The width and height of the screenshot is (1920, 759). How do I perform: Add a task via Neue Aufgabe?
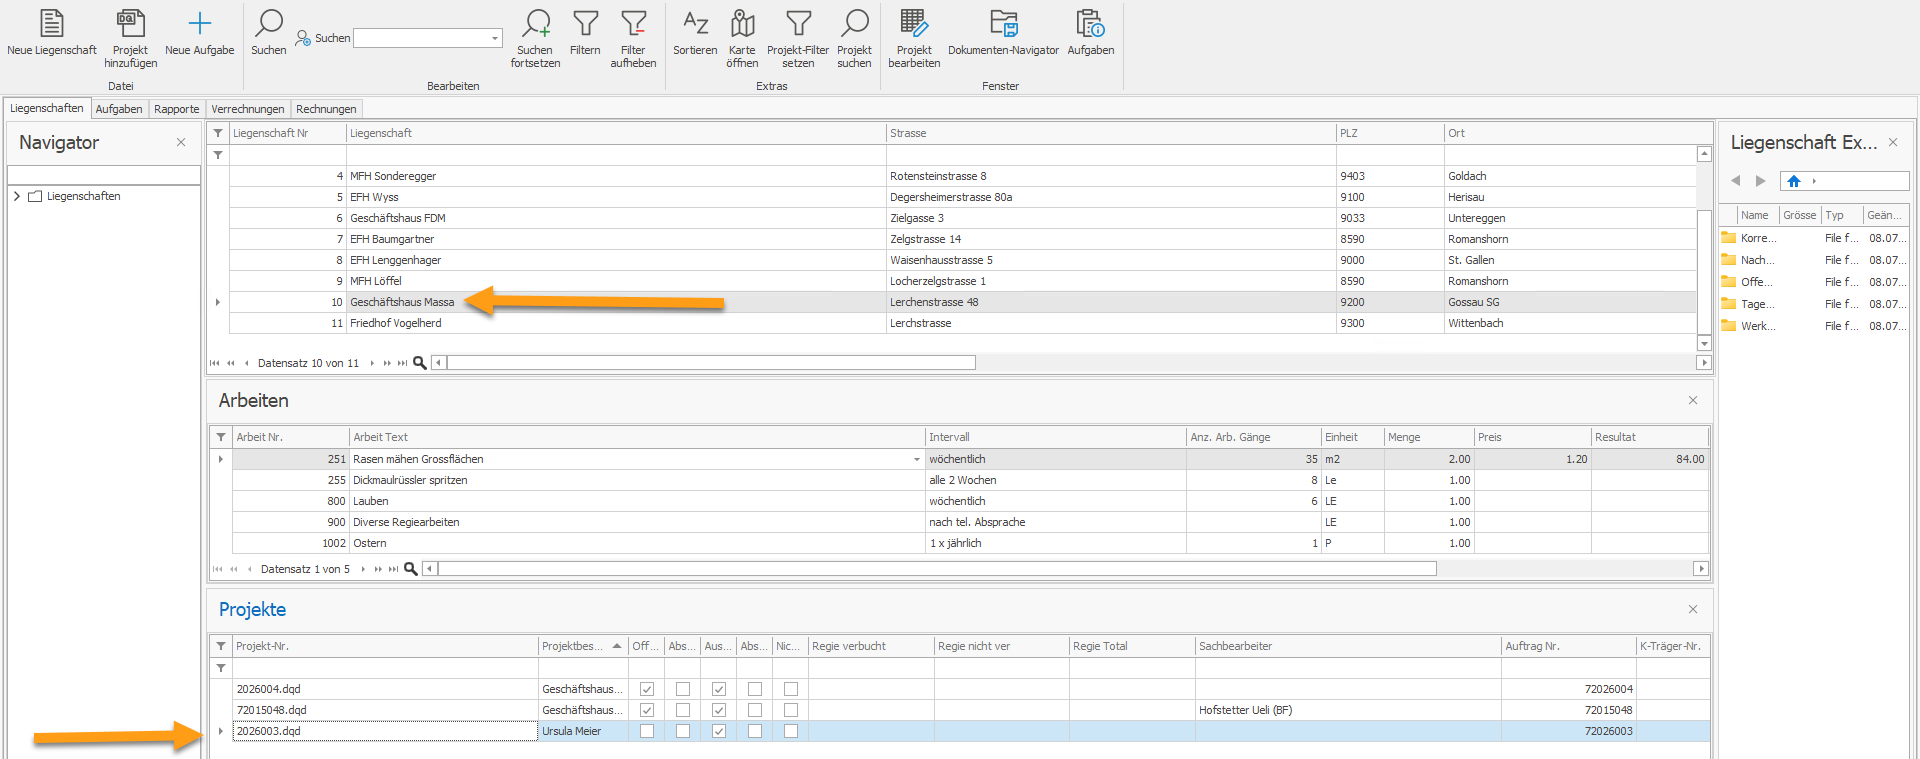click(x=200, y=32)
